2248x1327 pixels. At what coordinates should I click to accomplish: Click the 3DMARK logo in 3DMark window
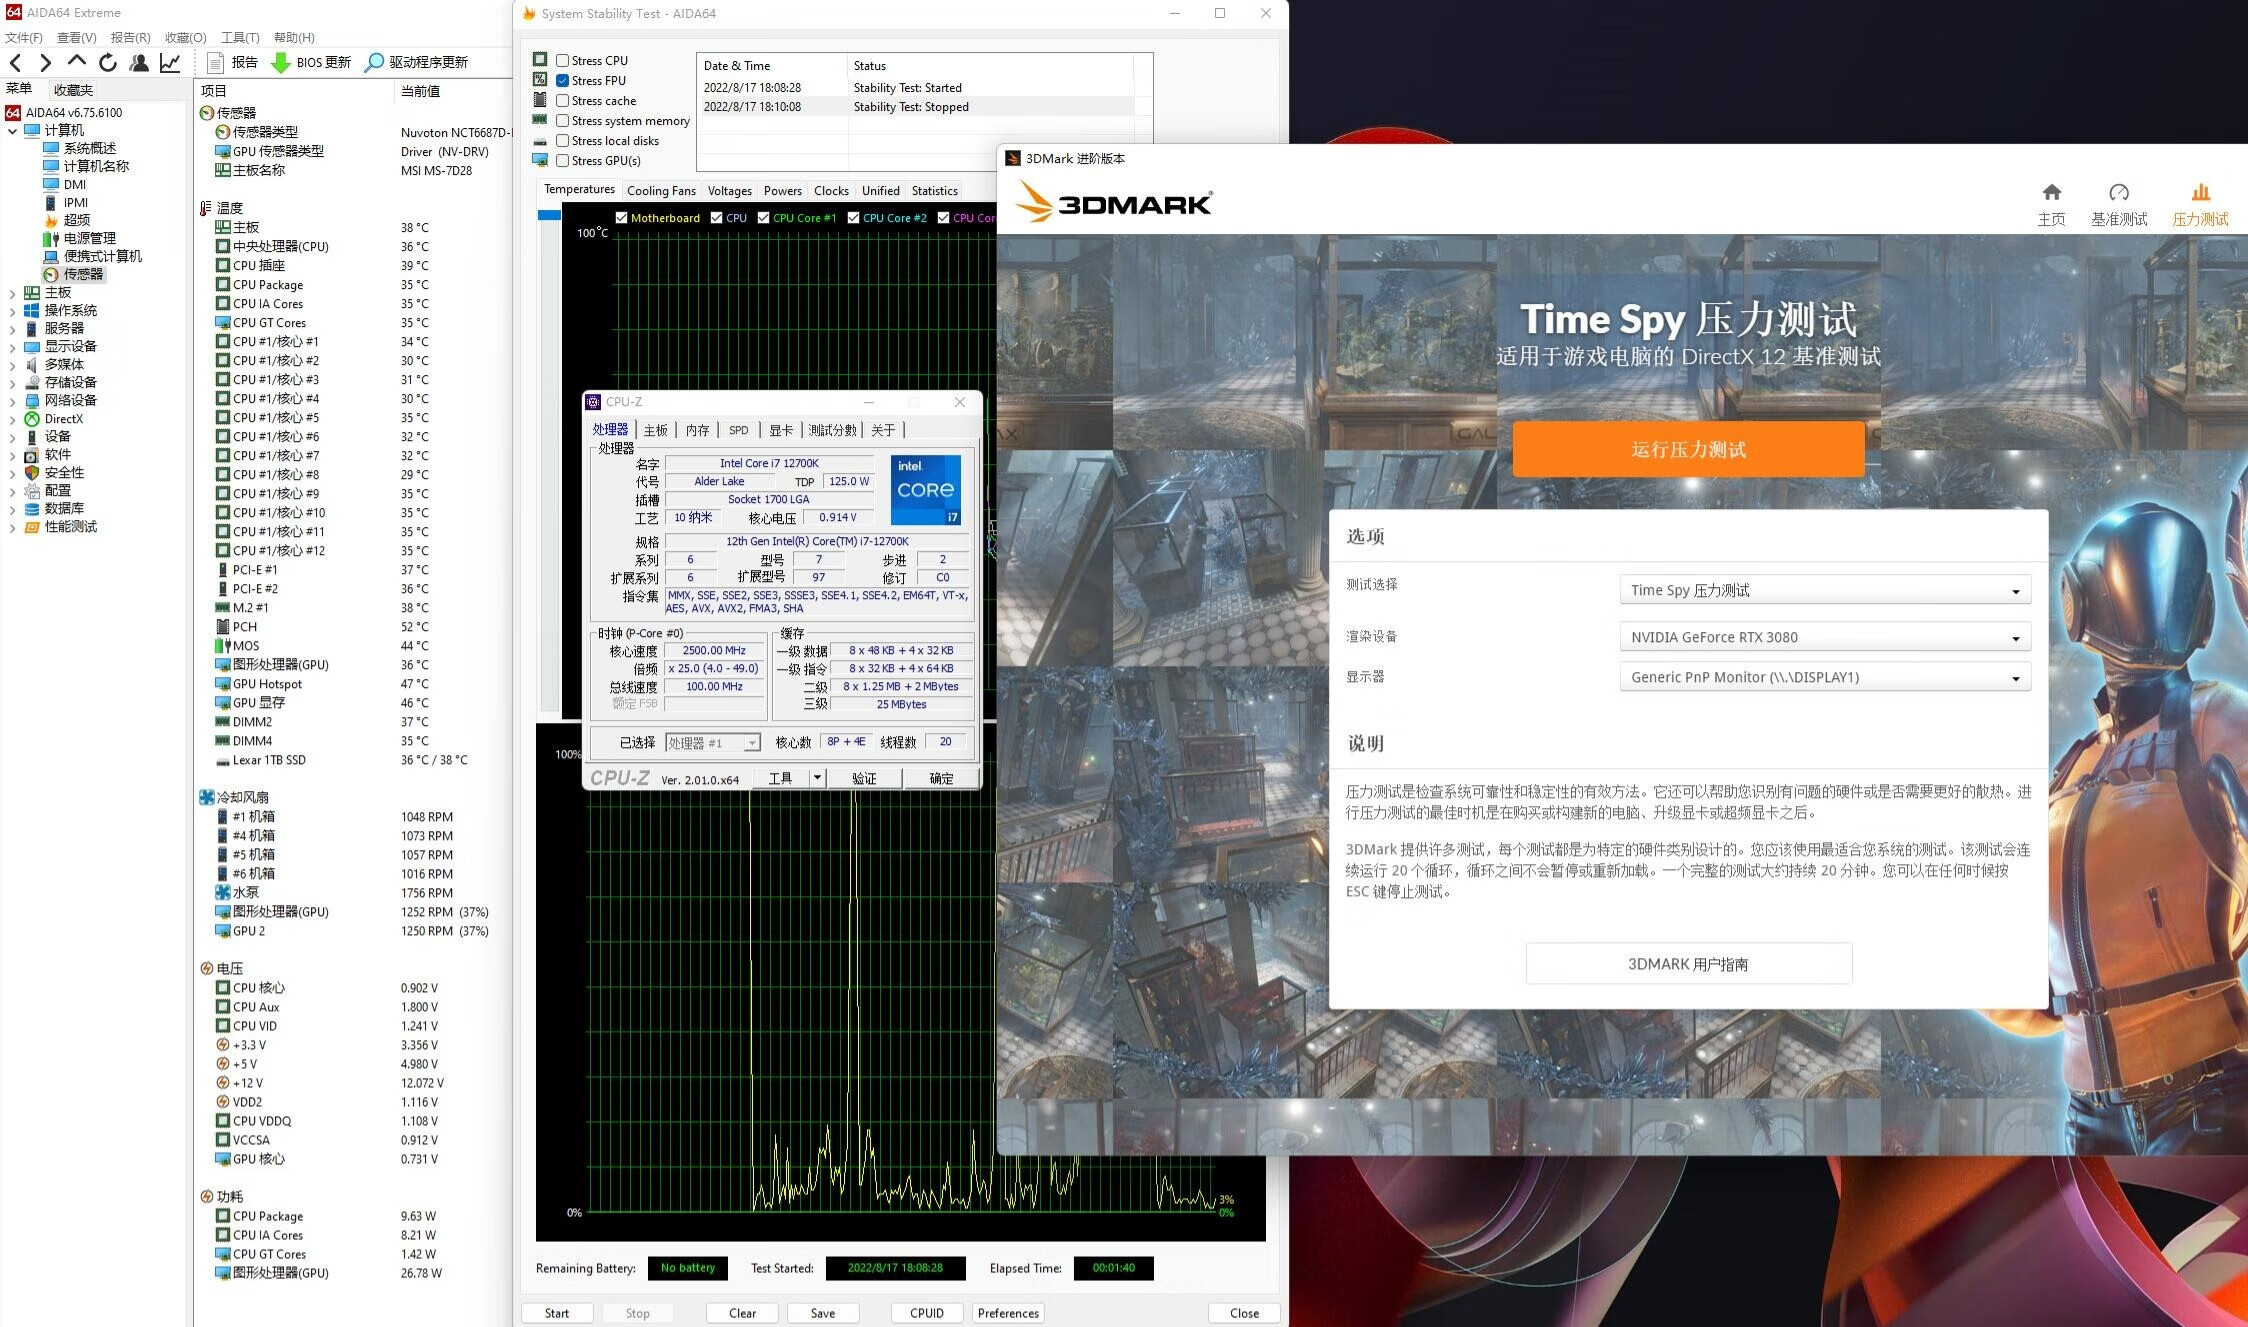(1113, 203)
